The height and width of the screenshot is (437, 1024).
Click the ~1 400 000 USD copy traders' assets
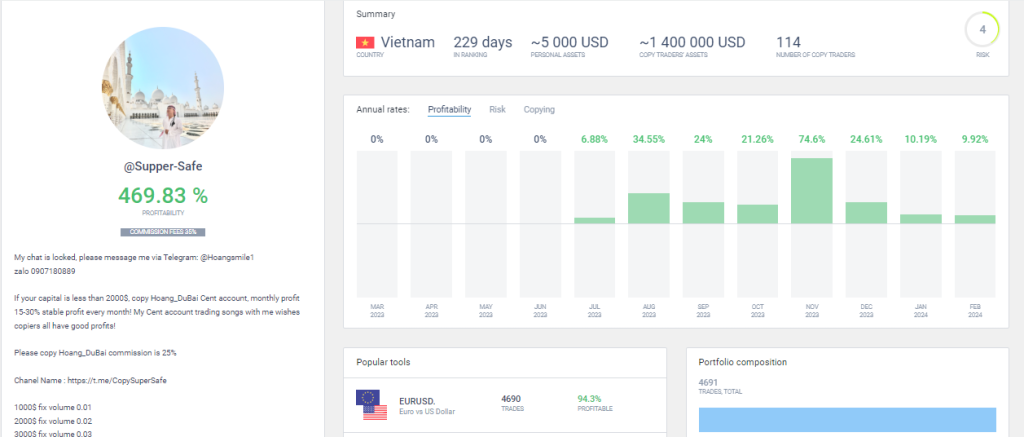point(692,42)
